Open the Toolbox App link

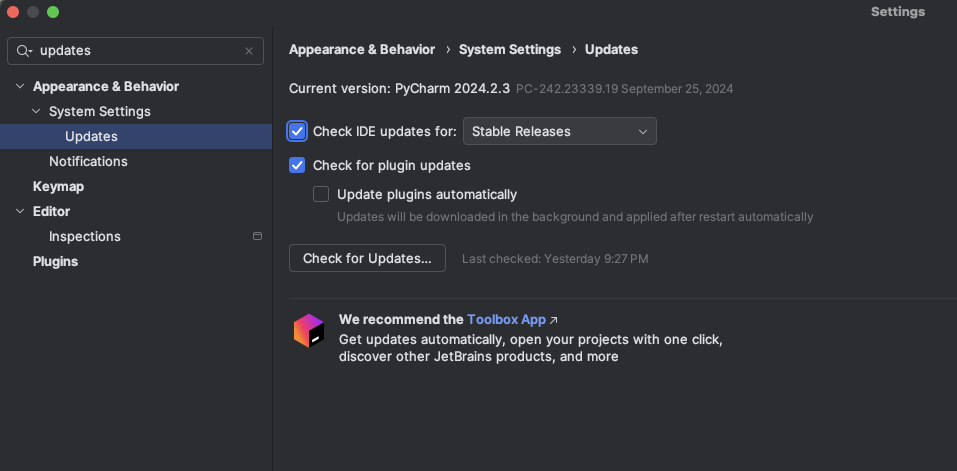coord(506,320)
